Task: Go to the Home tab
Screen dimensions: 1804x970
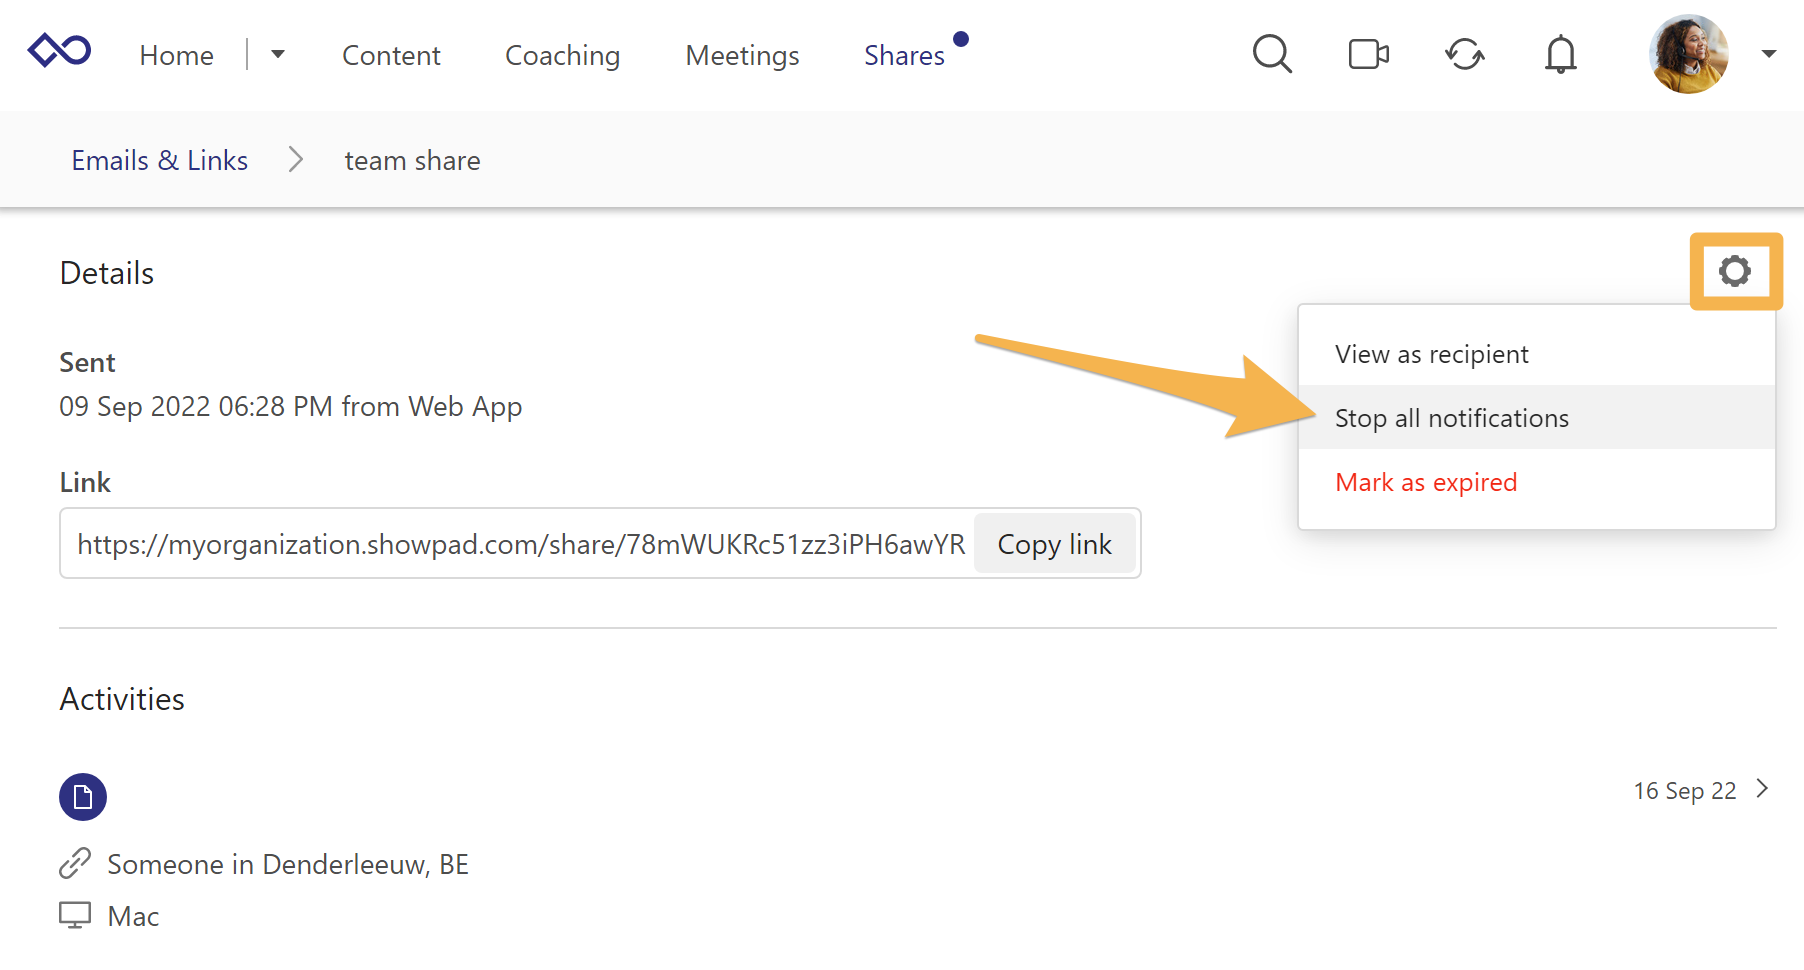Action: (x=177, y=55)
